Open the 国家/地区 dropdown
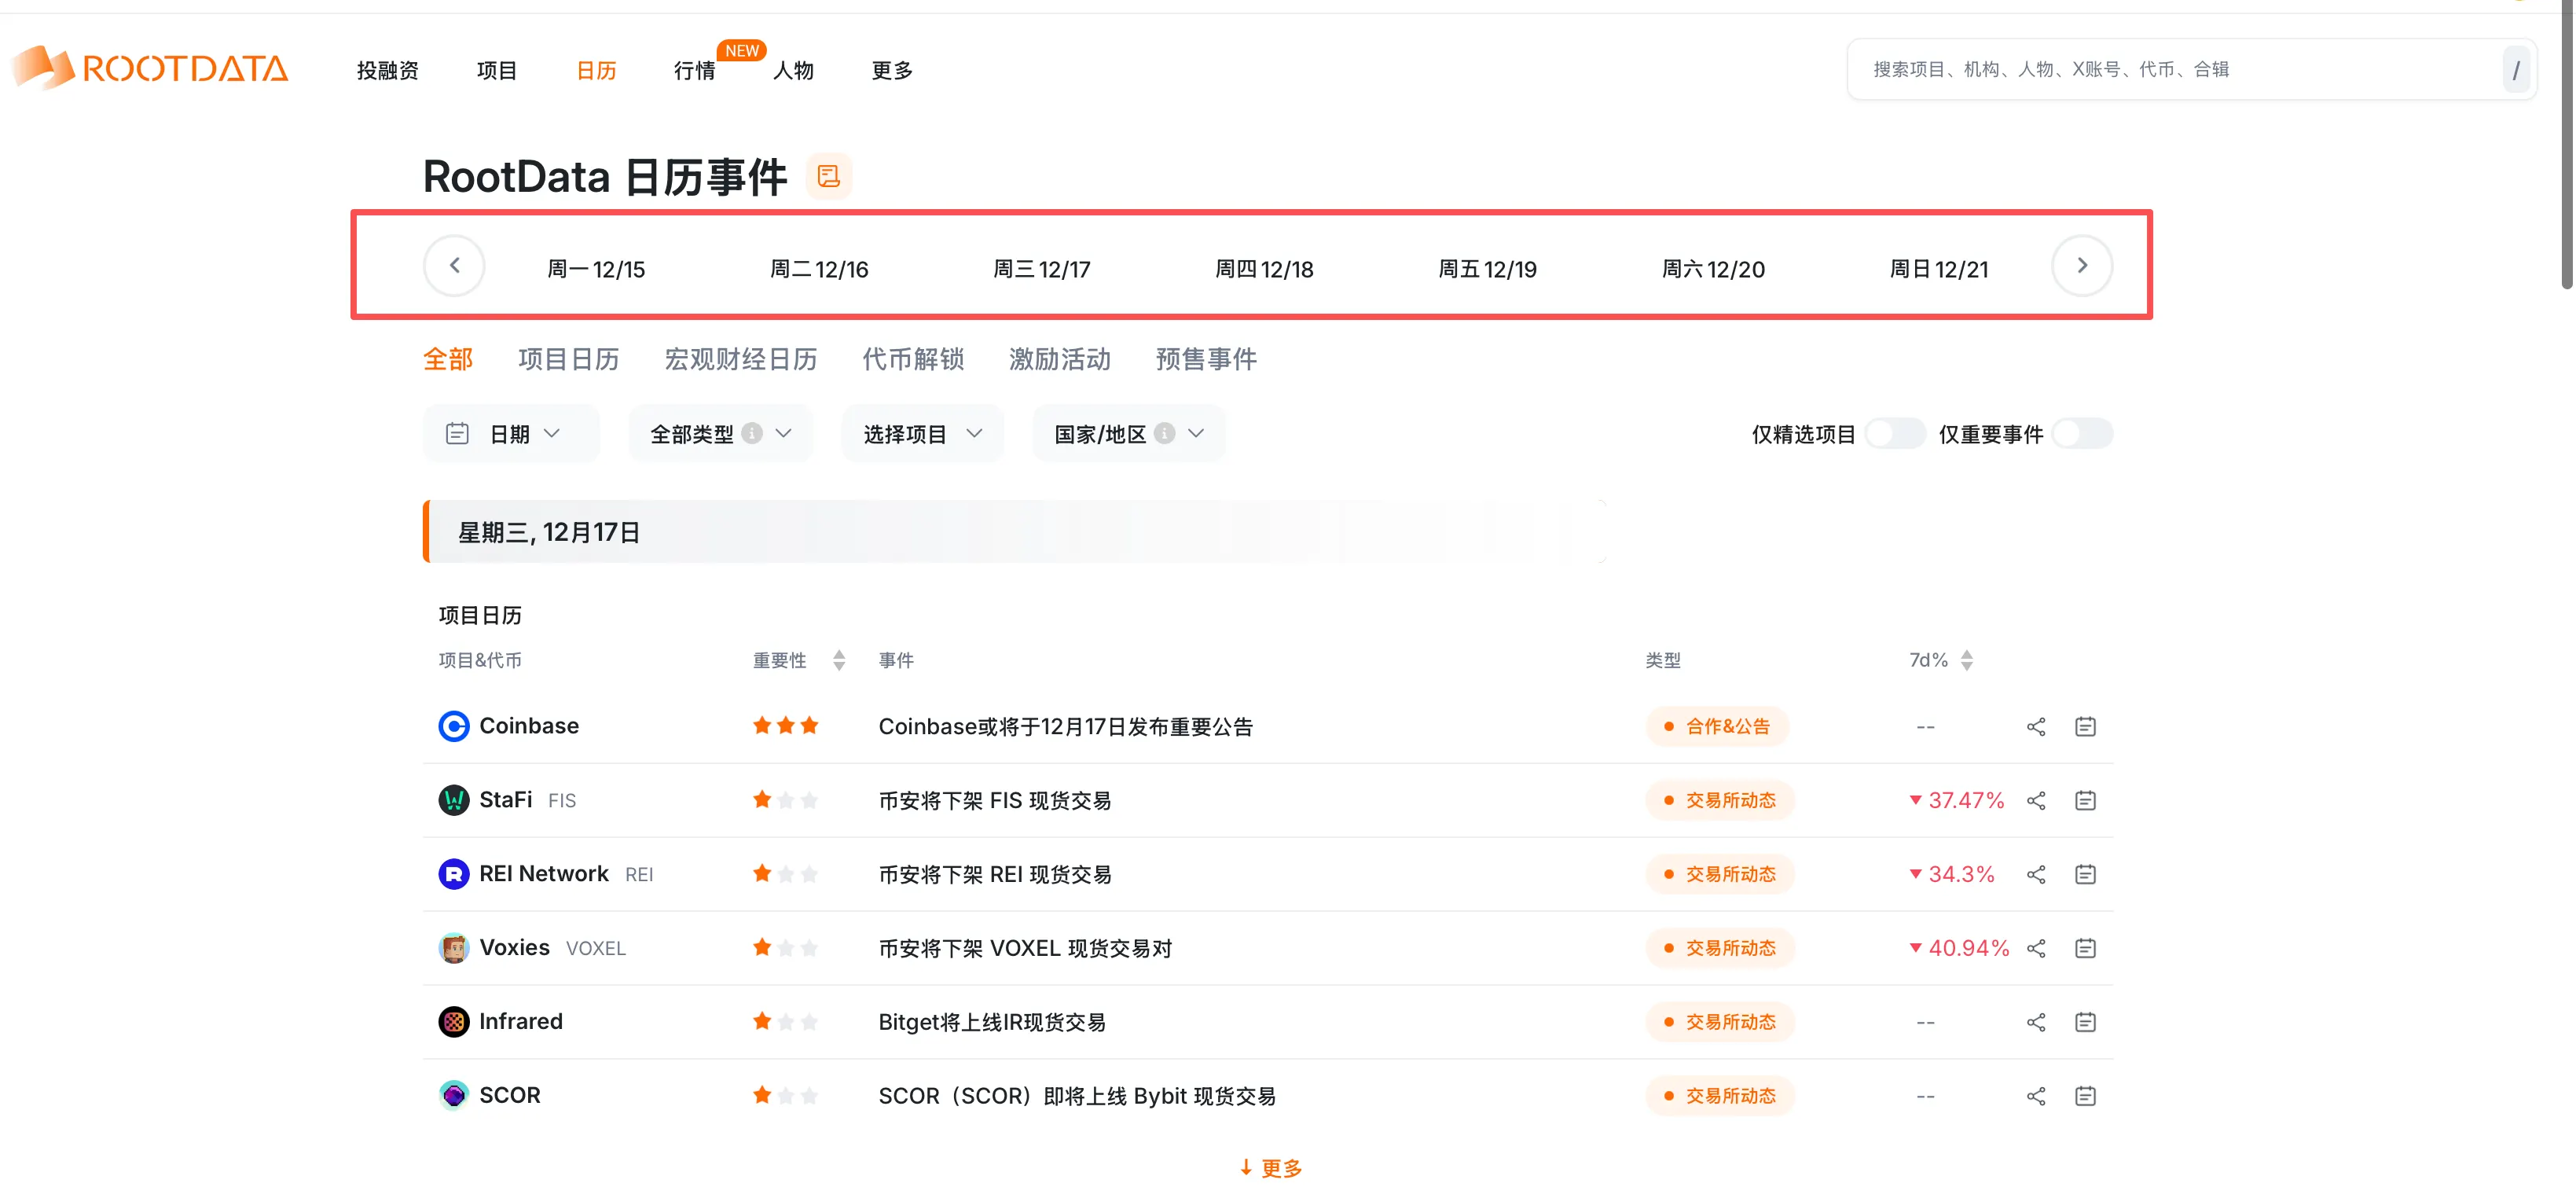This screenshot has height=1198, width=2576. coord(1127,434)
